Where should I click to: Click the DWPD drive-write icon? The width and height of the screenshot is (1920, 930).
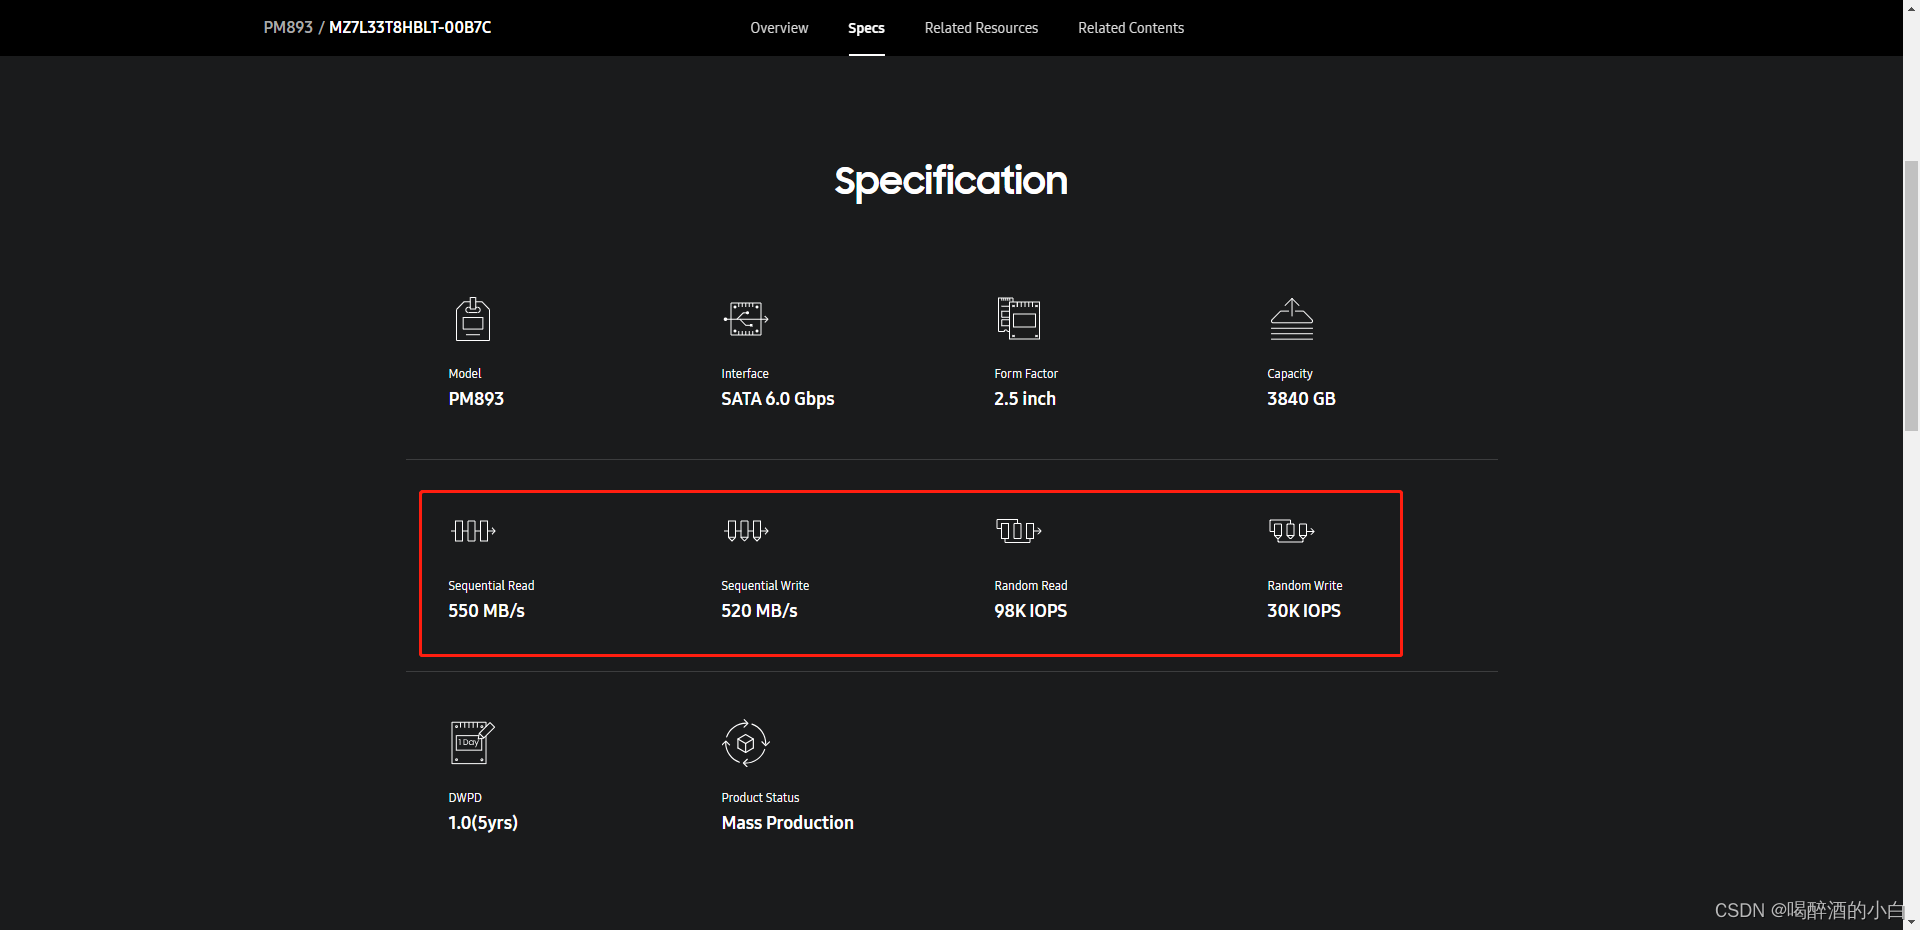point(473,743)
